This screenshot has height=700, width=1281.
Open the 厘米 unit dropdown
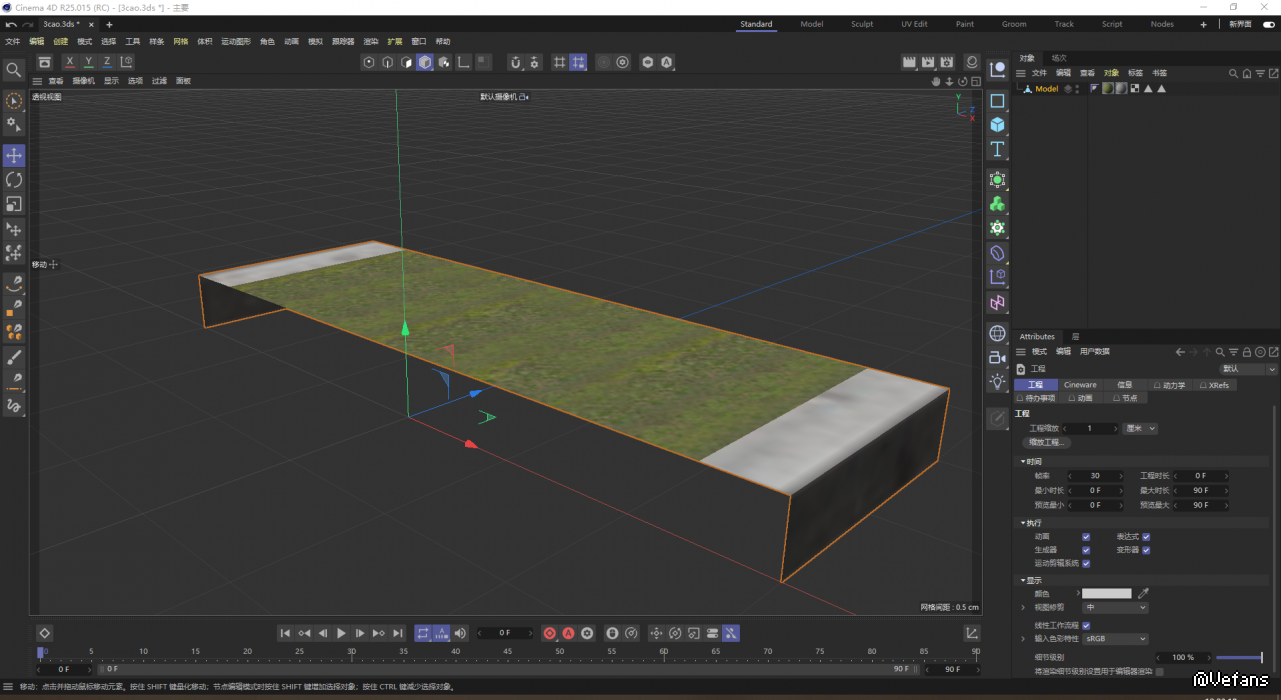pyautogui.click(x=1140, y=428)
